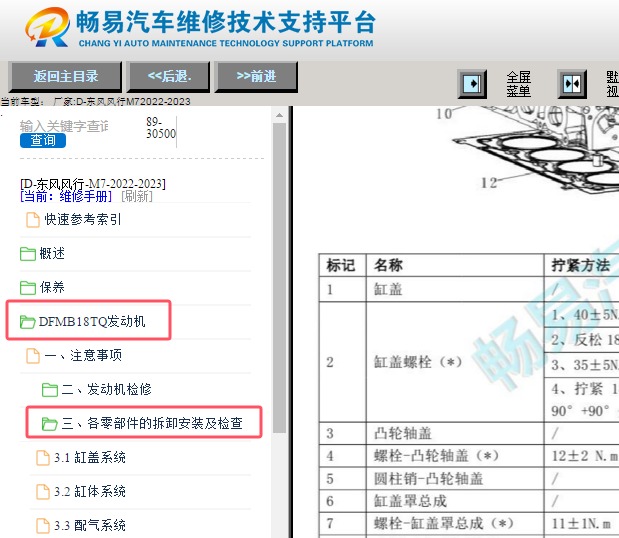This screenshot has width=619, height=538.
Task: Open 3.2 缸体系统 page
Action: [x=90, y=491]
